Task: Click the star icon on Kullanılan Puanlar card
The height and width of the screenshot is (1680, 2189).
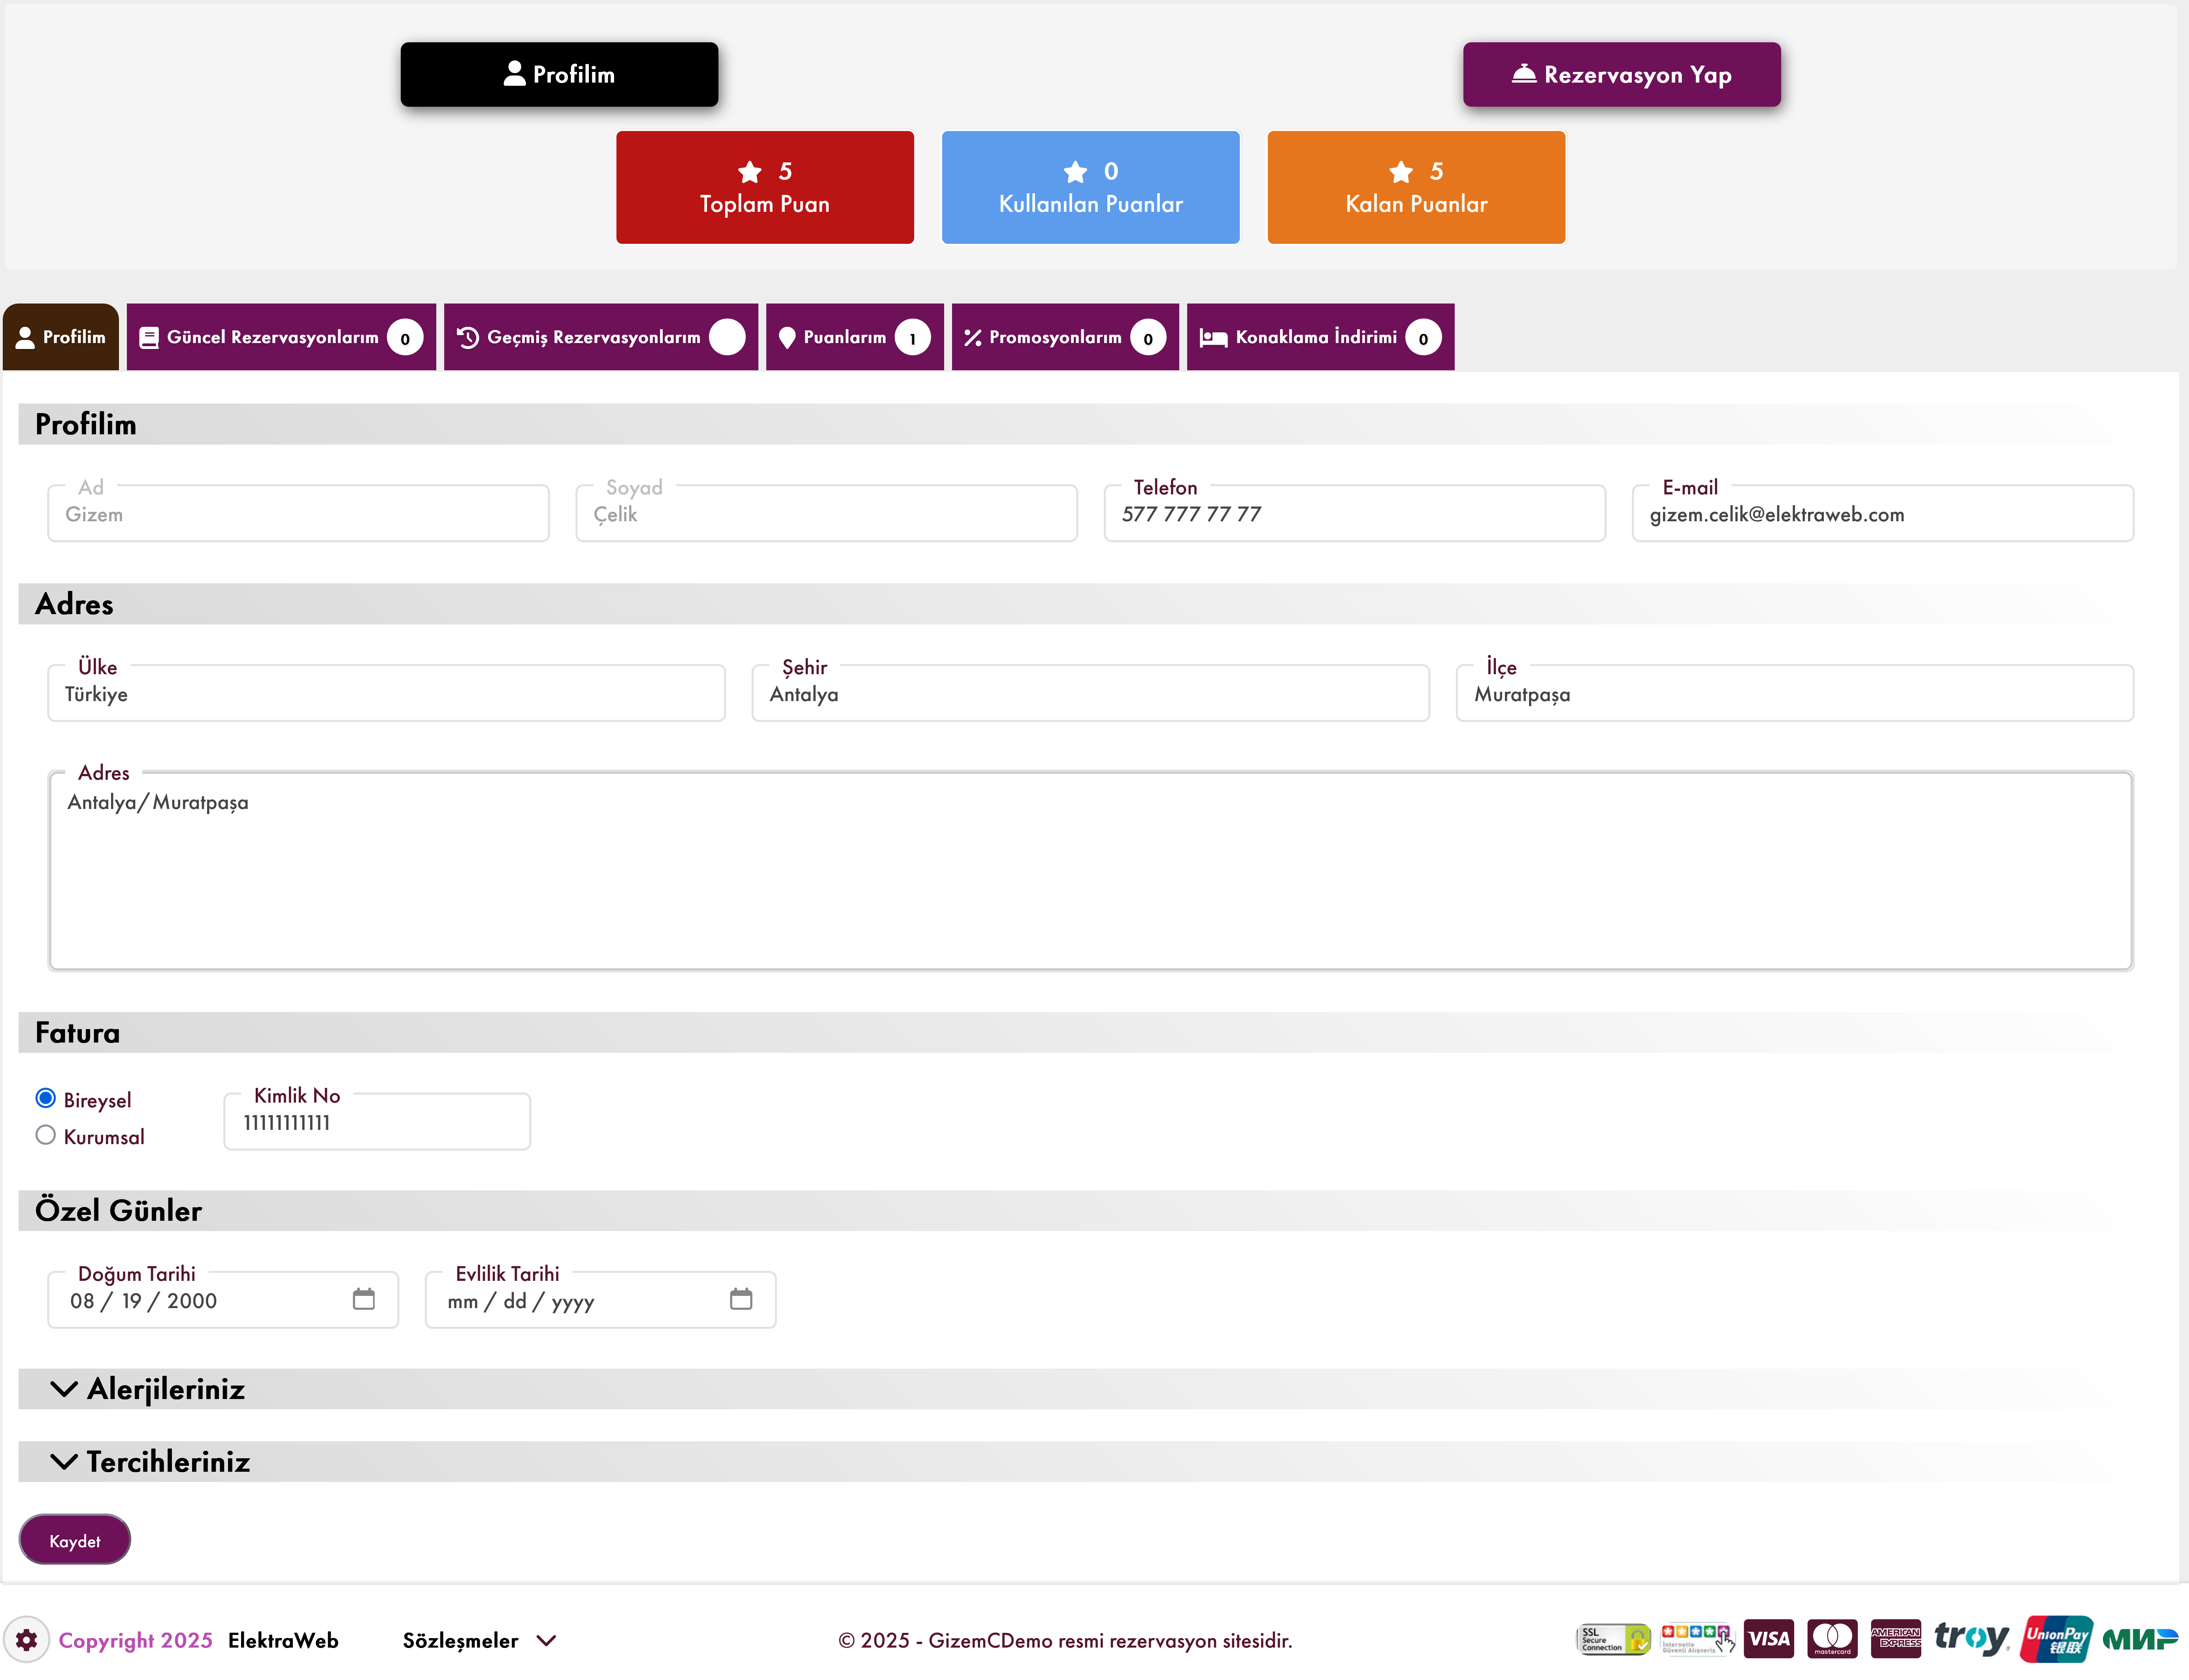Action: 1076,172
